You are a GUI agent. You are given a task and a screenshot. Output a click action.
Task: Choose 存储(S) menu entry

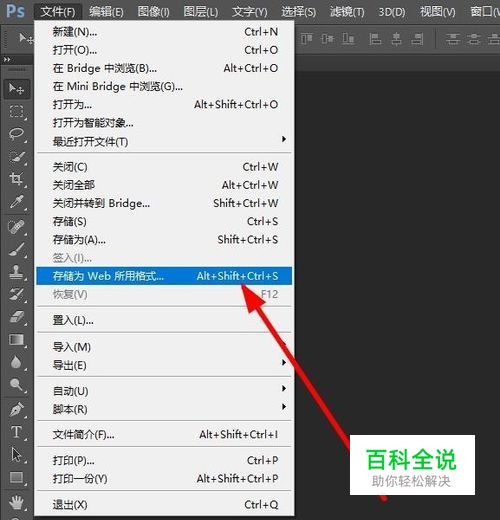[164, 222]
